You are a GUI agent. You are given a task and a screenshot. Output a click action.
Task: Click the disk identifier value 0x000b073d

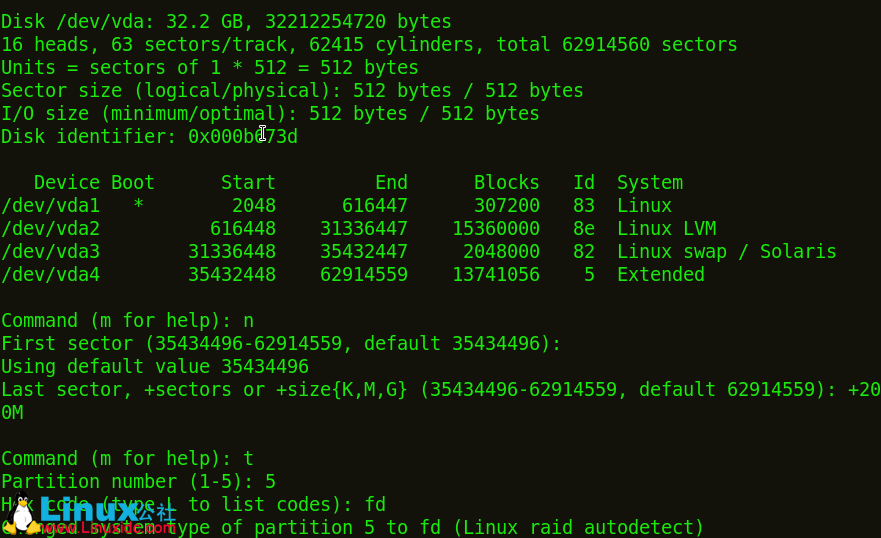[x=243, y=137]
